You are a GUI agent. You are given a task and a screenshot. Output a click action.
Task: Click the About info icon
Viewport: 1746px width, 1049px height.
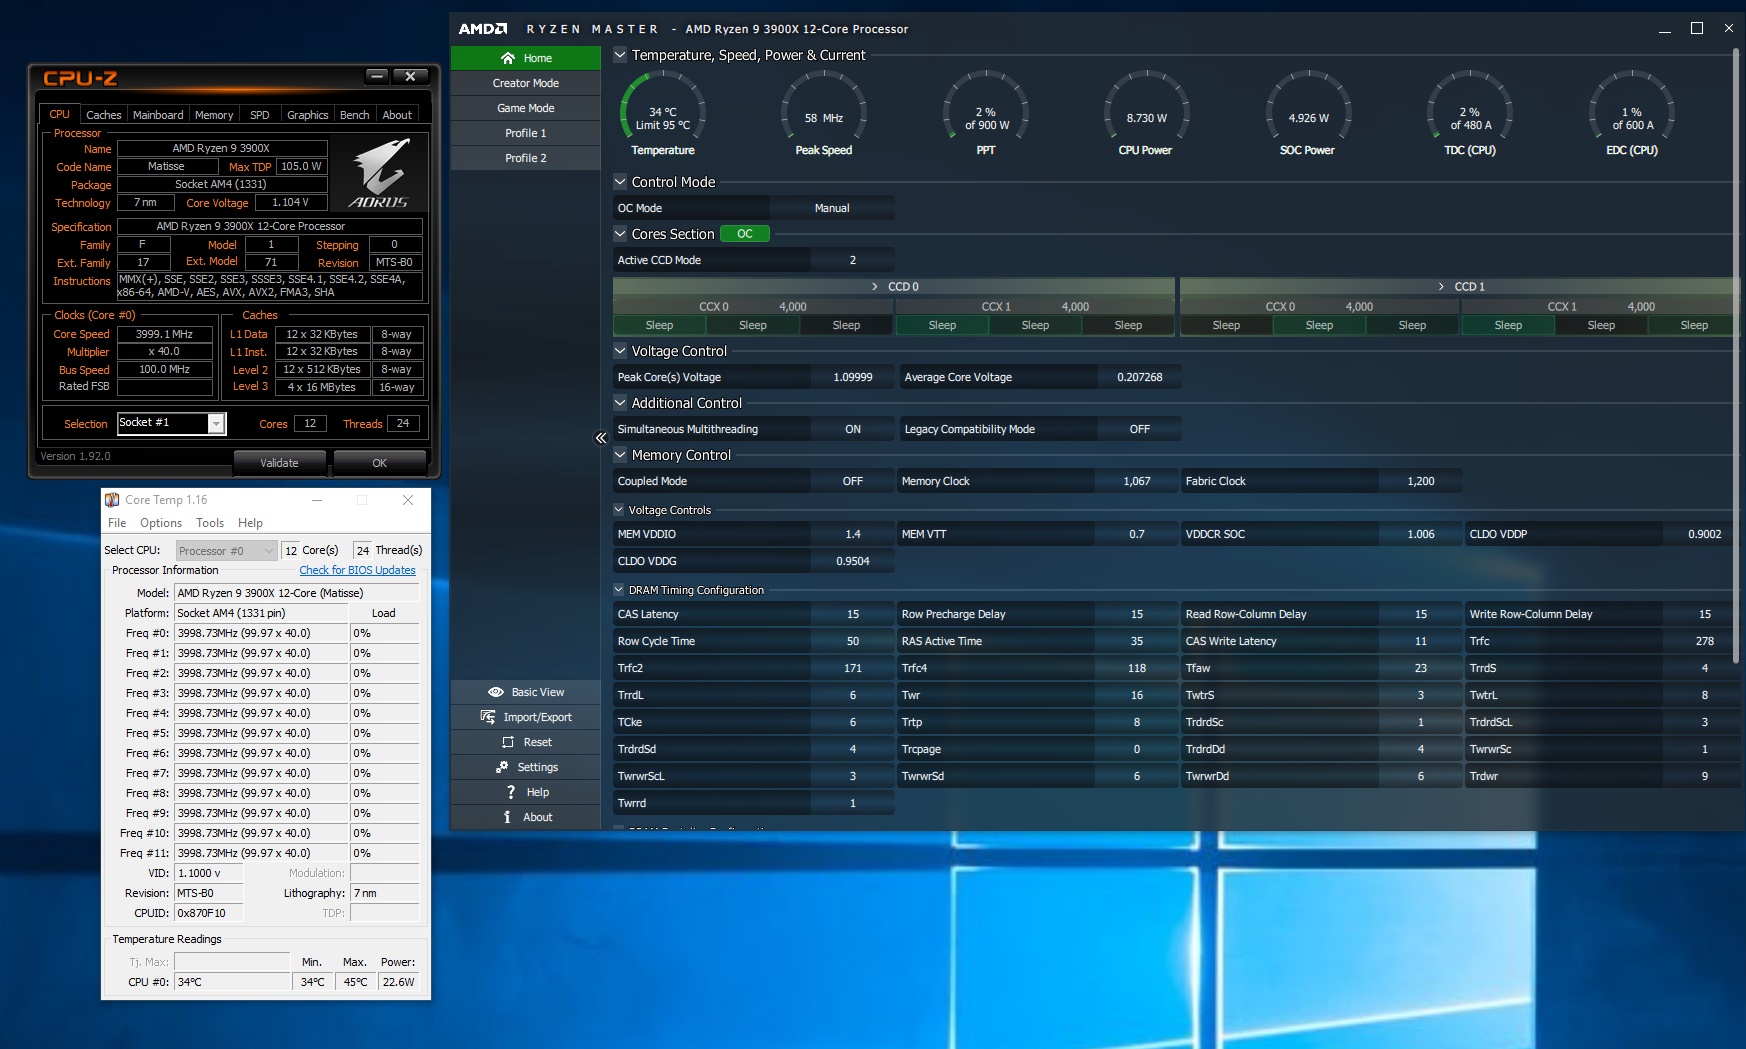(x=507, y=817)
